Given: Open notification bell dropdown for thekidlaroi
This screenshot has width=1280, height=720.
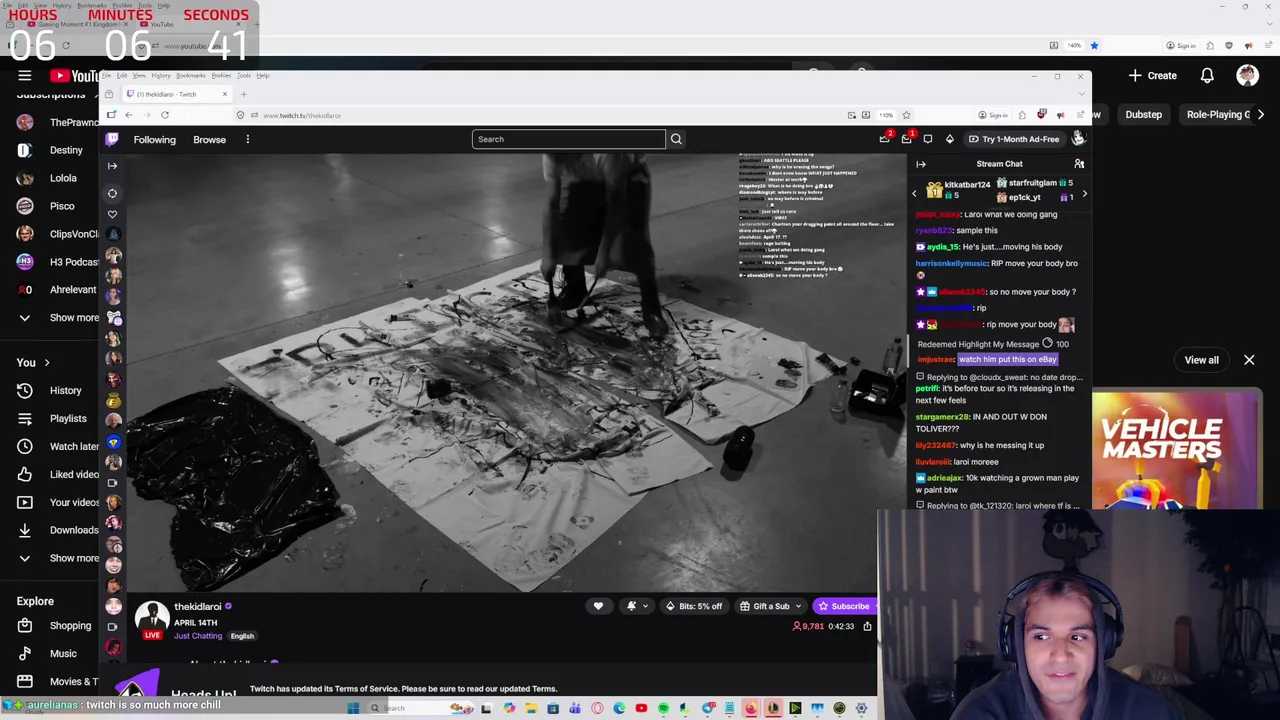Looking at the screenshot, I should click(635, 606).
